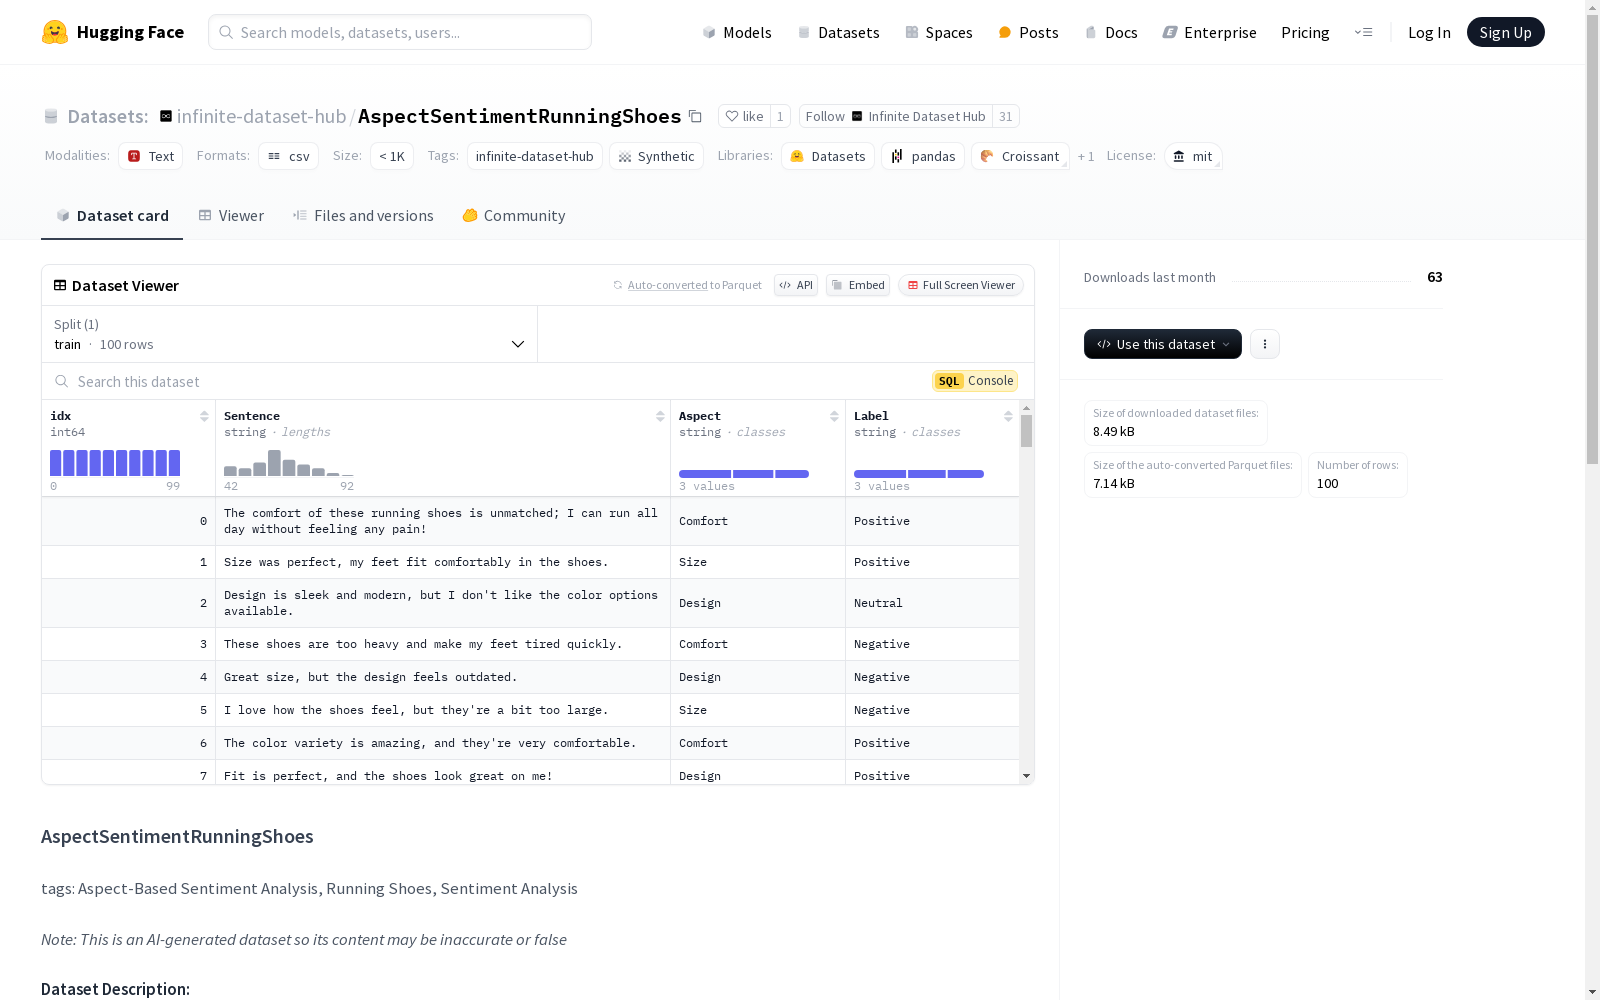Open the navigation more-options menu icon
The width and height of the screenshot is (1600, 1000).
click(x=1363, y=32)
